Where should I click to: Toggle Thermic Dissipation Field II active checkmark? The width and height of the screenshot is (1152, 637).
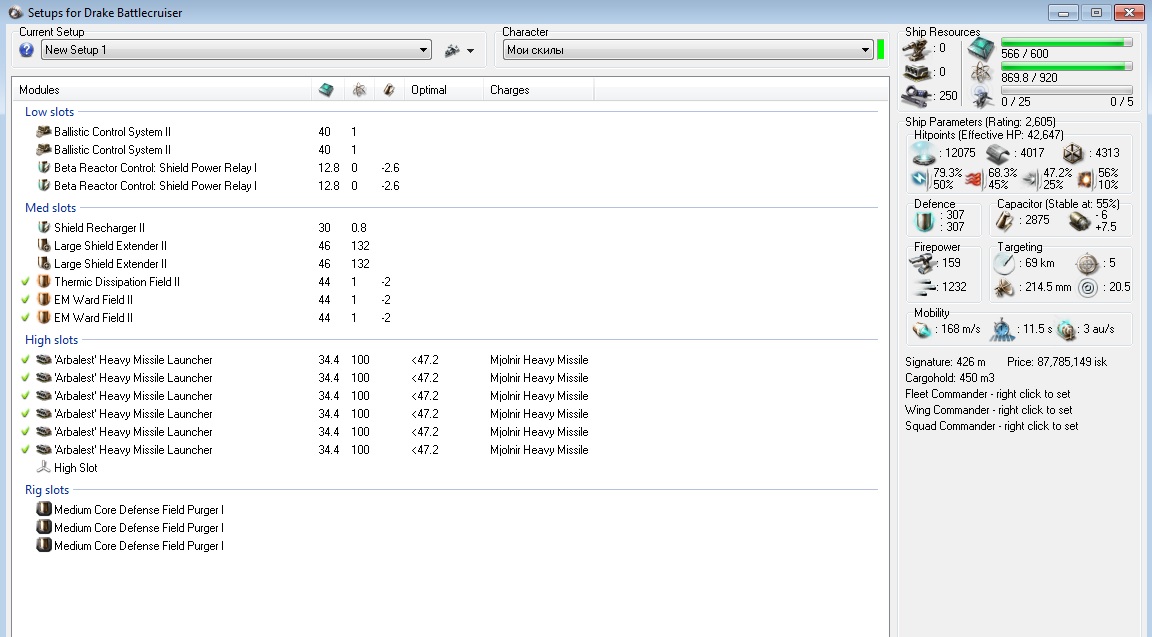click(26, 282)
